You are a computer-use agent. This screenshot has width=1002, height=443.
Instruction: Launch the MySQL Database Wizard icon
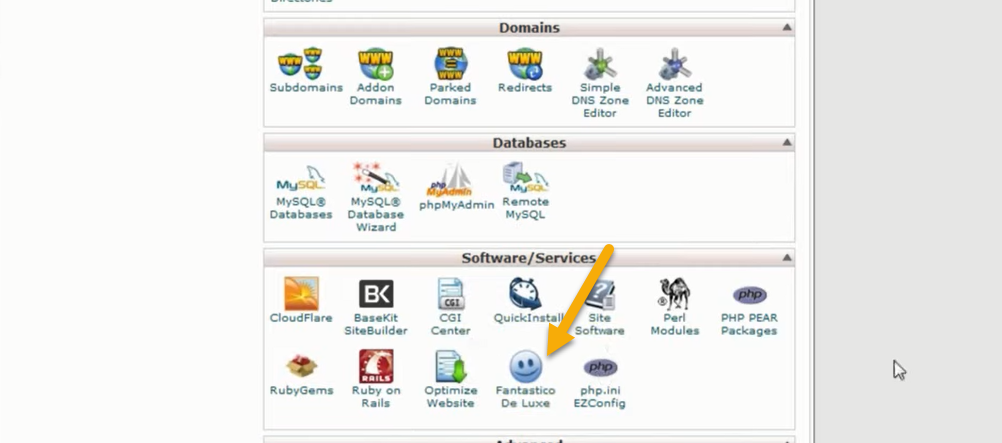[375, 177]
